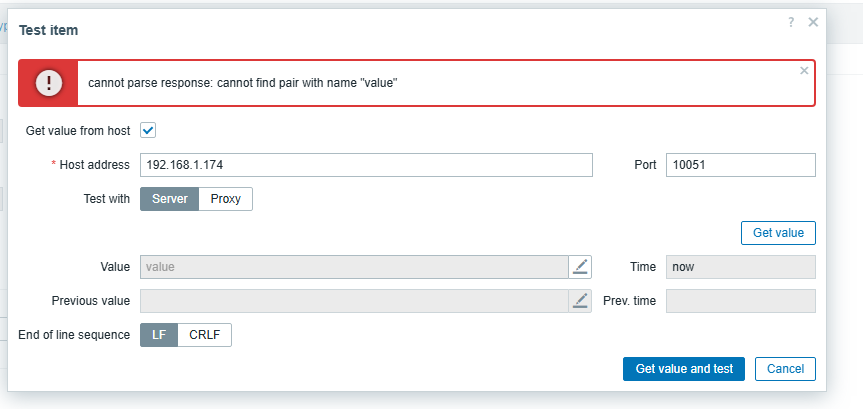The width and height of the screenshot is (863, 409).
Task: Click the Host address input field
Action: (366, 165)
